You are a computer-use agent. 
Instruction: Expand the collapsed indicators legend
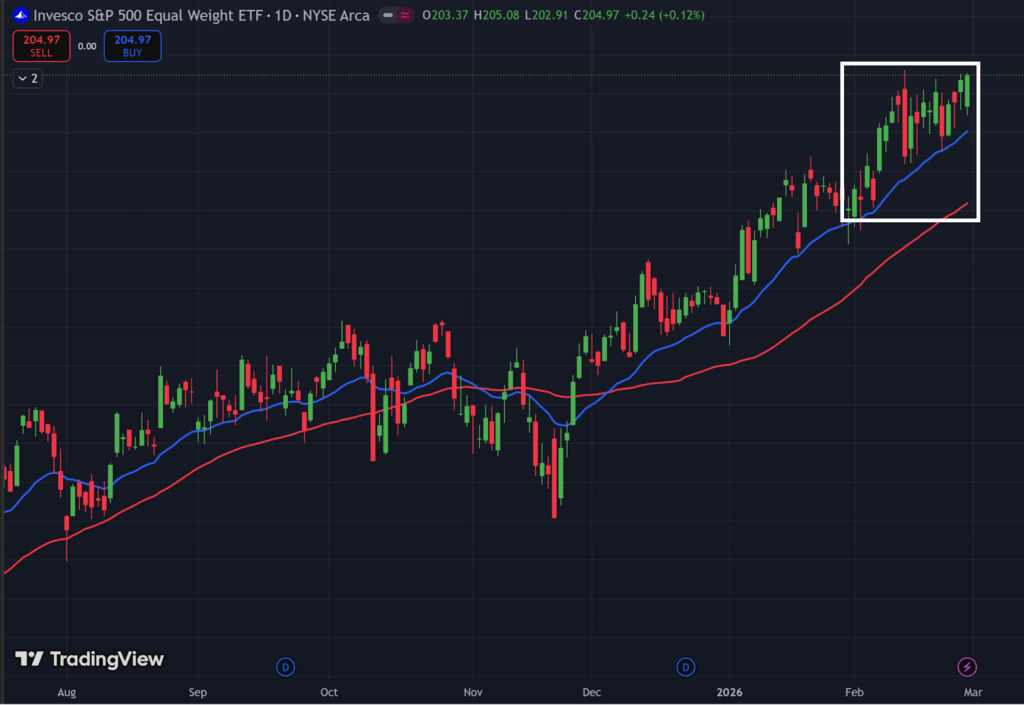coord(27,78)
